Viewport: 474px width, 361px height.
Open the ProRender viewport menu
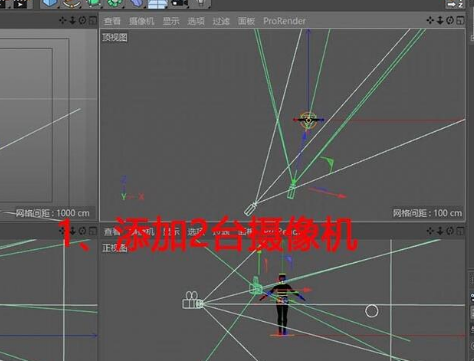(x=284, y=21)
